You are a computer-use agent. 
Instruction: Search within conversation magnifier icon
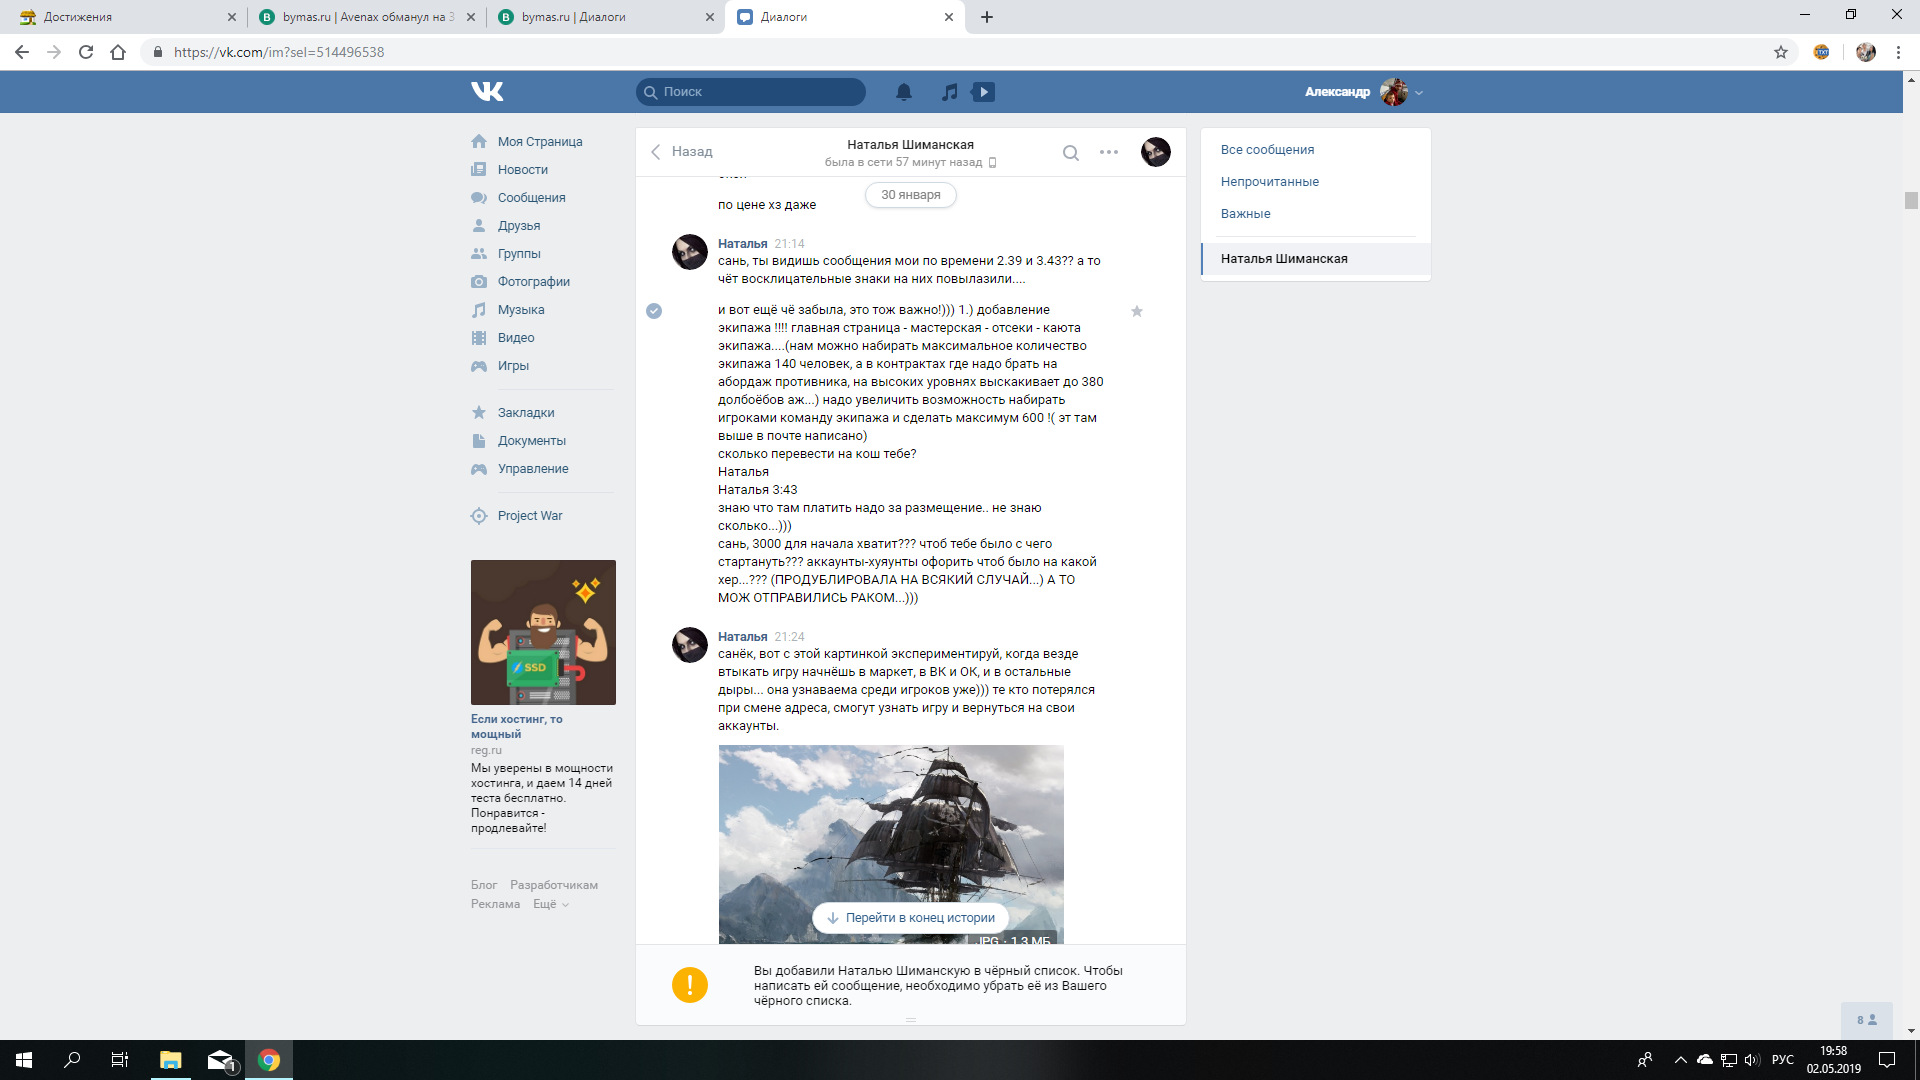[1070, 153]
